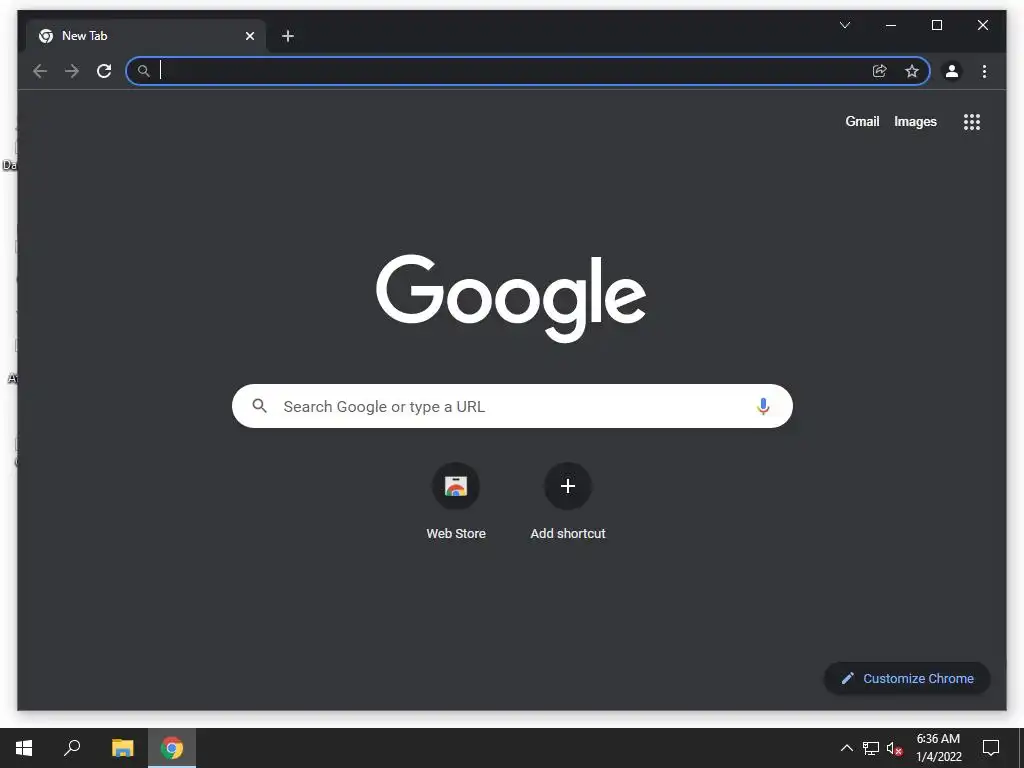The width and height of the screenshot is (1024, 768).
Task: Open a new tab with the plus button
Action: [288, 36]
